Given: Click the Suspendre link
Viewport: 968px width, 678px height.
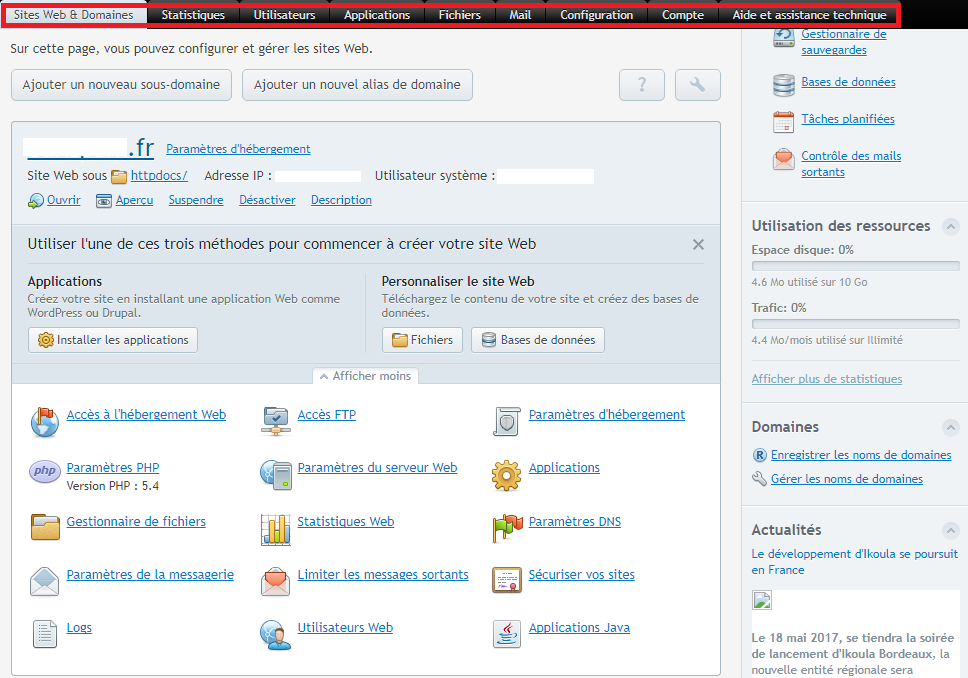Looking at the screenshot, I should point(196,200).
